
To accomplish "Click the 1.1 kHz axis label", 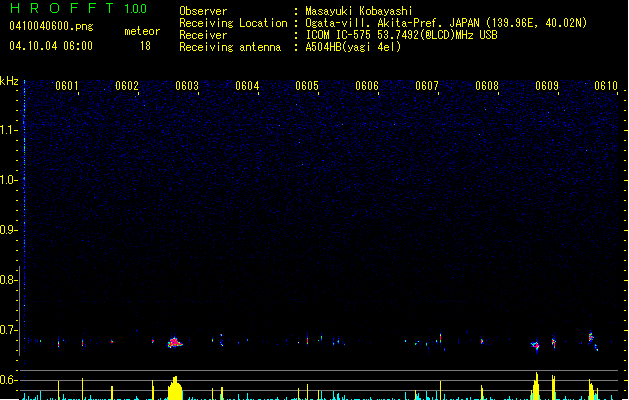I will click(x=8, y=130).
